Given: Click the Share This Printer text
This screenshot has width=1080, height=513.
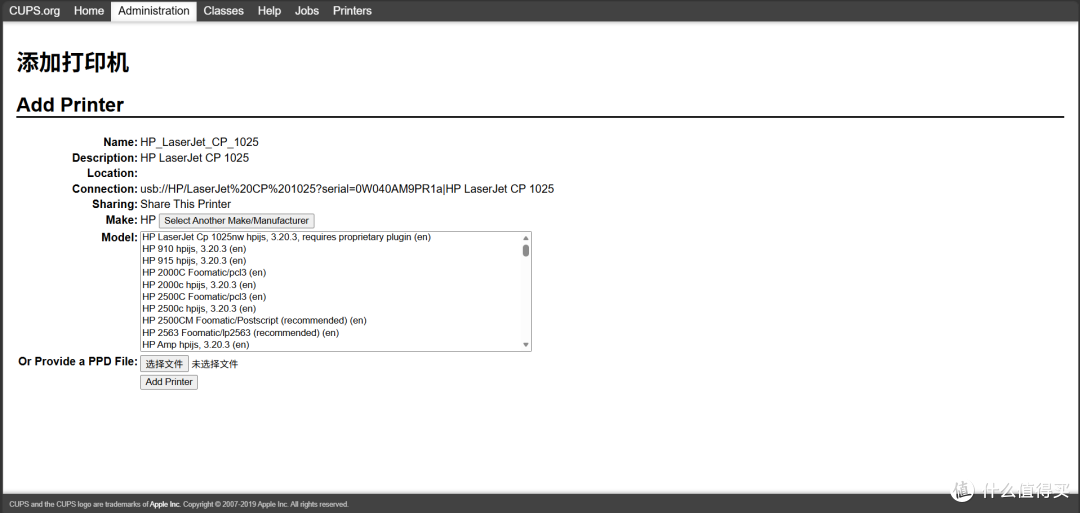Looking at the screenshot, I should point(186,205).
